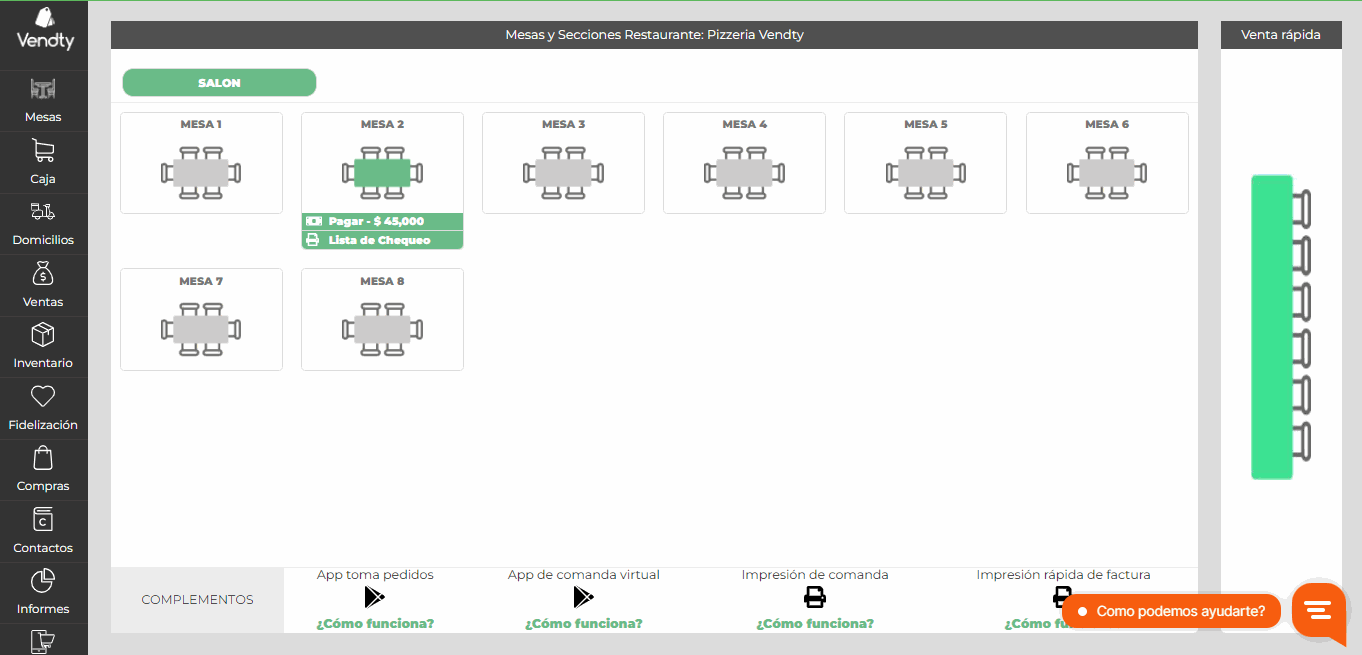The width and height of the screenshot is (1362, 655).
Task: Click the MESA 1 label text
Action: [x=201, y=124]
